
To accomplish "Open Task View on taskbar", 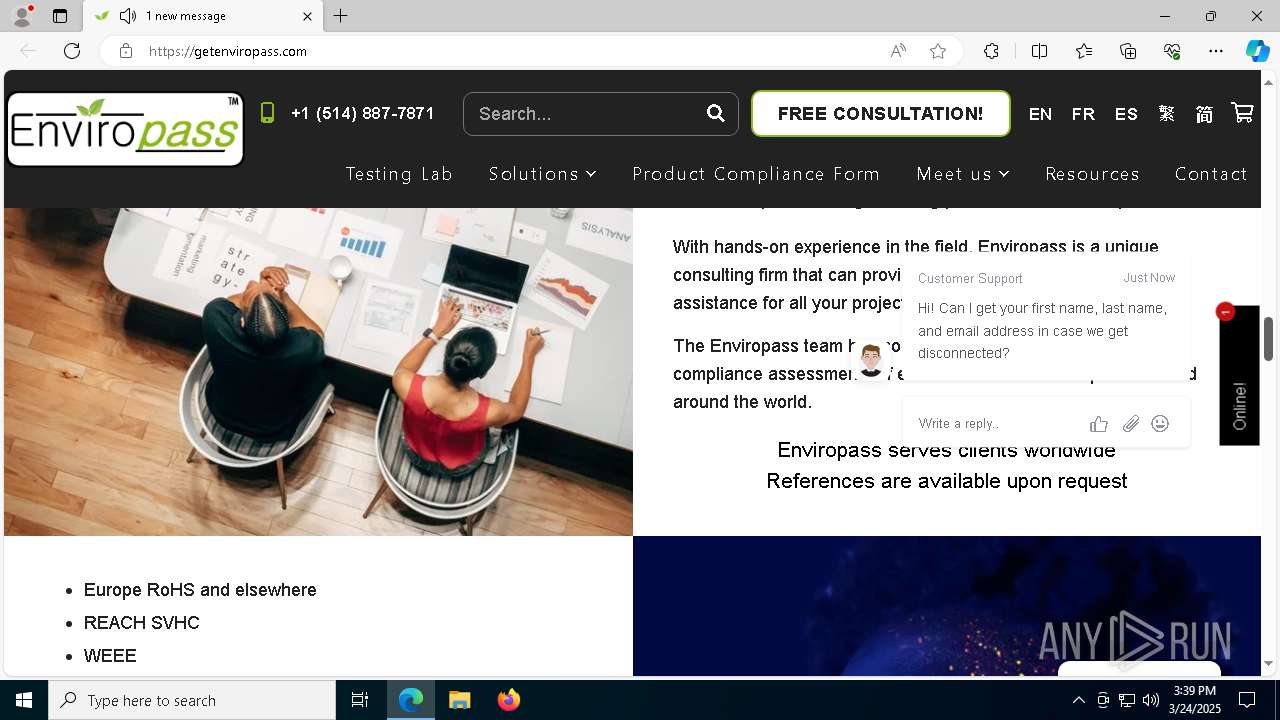I will pos(360,700).
